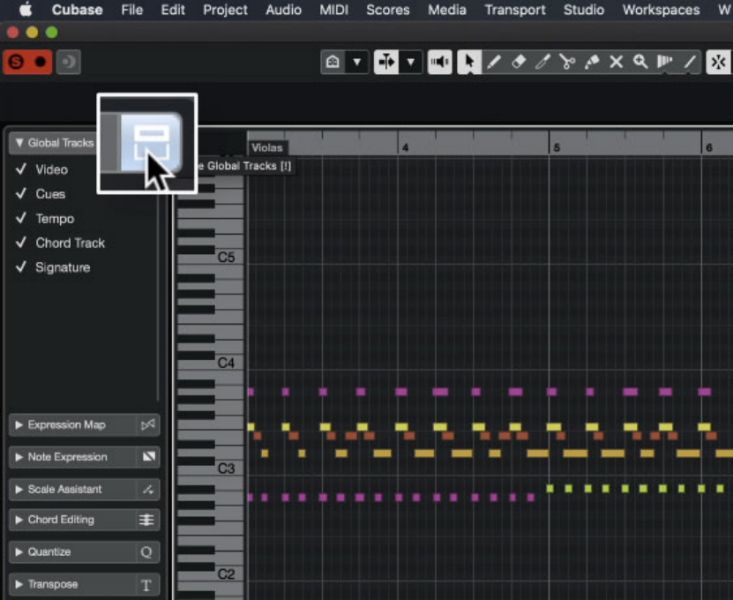Open the Project menu
The width and height of the screenshot is (733, 600).
[225, 10]
